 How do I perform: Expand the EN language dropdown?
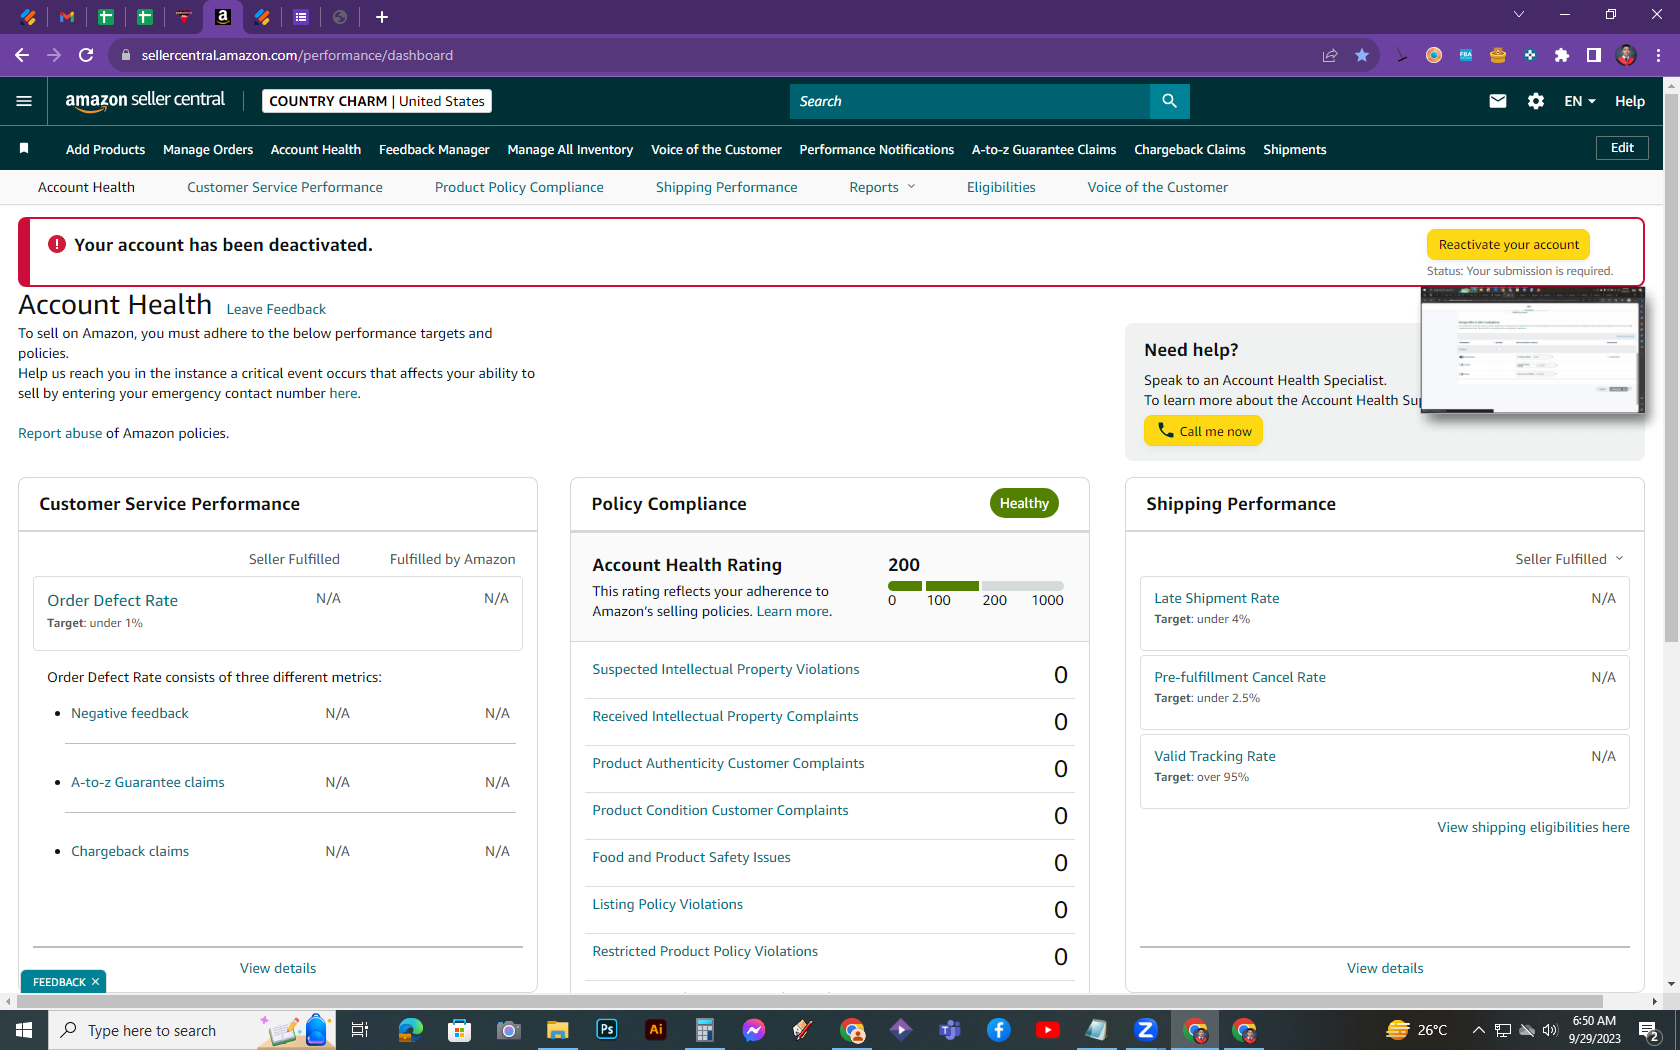tap(1580, 101)
